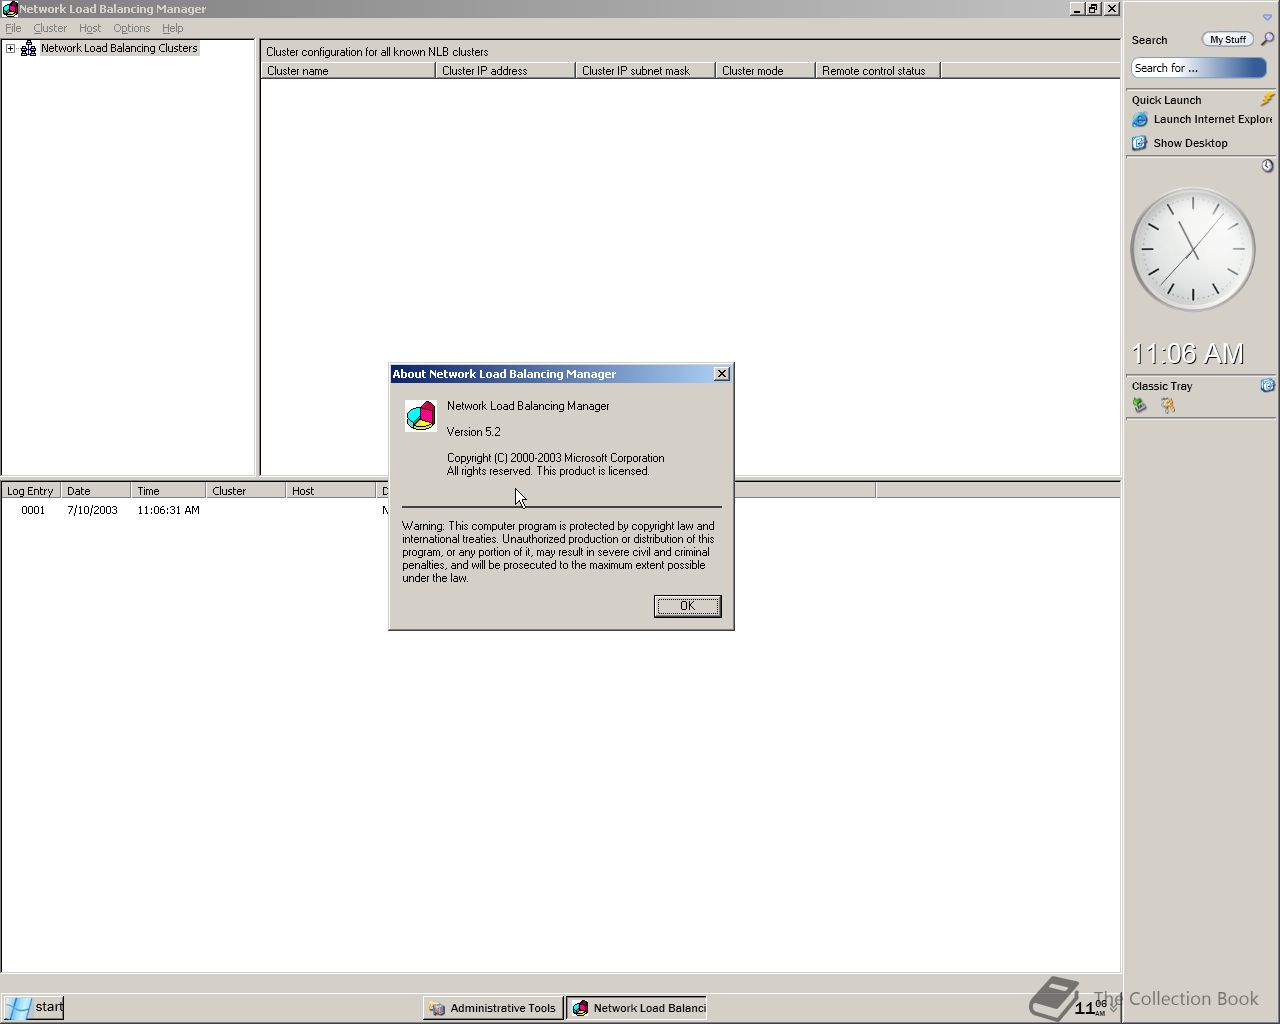Click the Classic Tray options icon
Screen dimensions: 1280x1024
1267,385
